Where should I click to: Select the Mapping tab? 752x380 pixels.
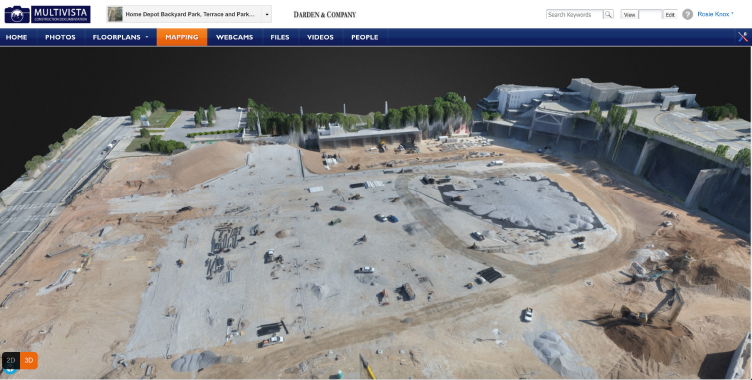point(182,37)
